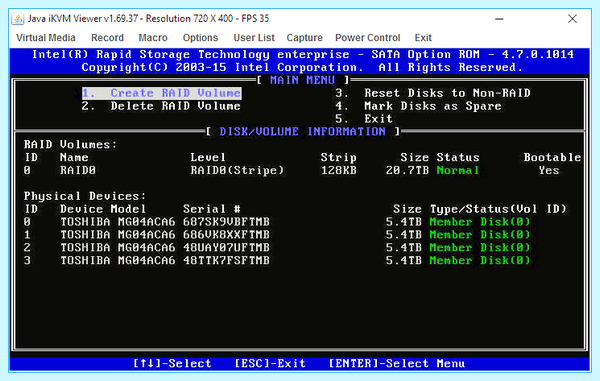
Task: Click serial 687SK9VBFTMB
Action: click(226, 222)
